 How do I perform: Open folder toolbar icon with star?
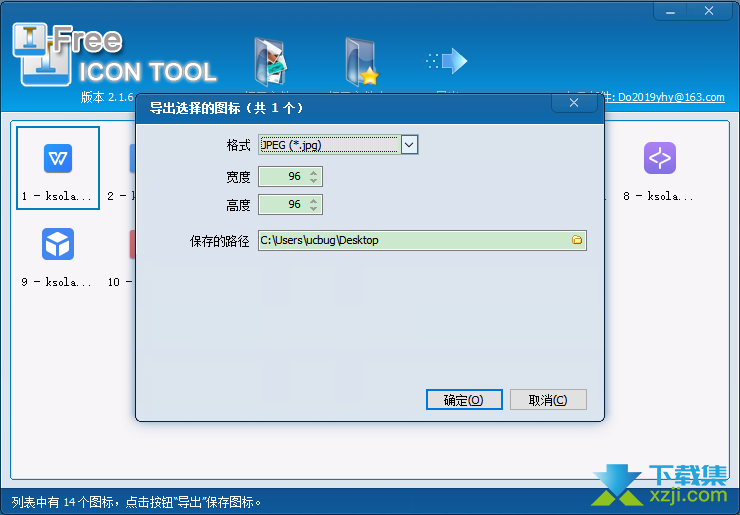click(x=362, y=62)
